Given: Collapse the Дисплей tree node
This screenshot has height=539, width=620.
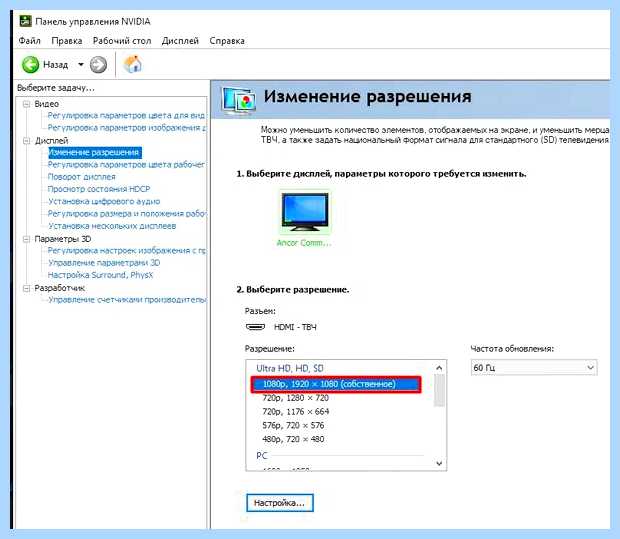Looking at the screenshot, I should click(26, 141).
